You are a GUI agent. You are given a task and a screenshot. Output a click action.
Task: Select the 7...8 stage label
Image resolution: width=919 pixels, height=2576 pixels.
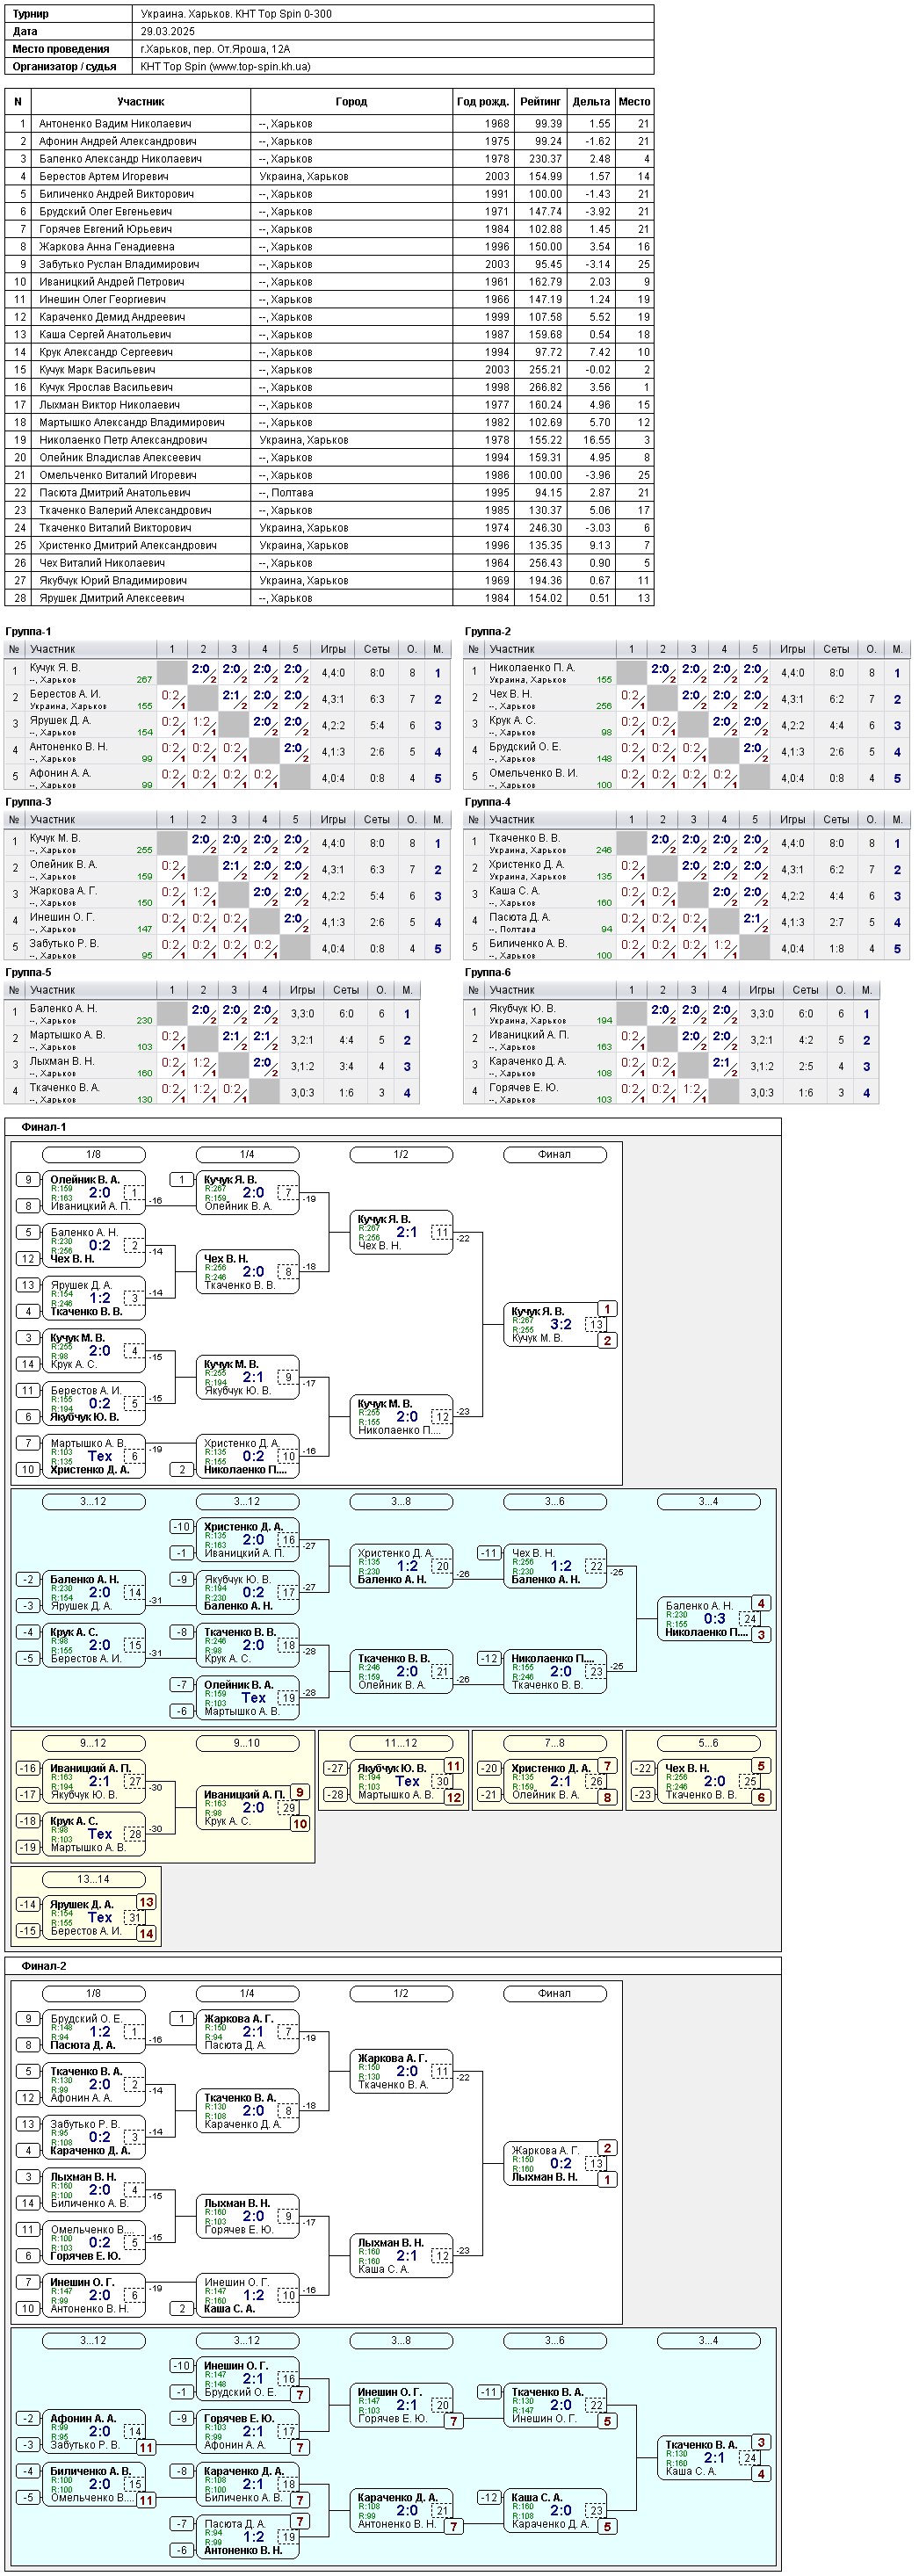pos(555,1743)
